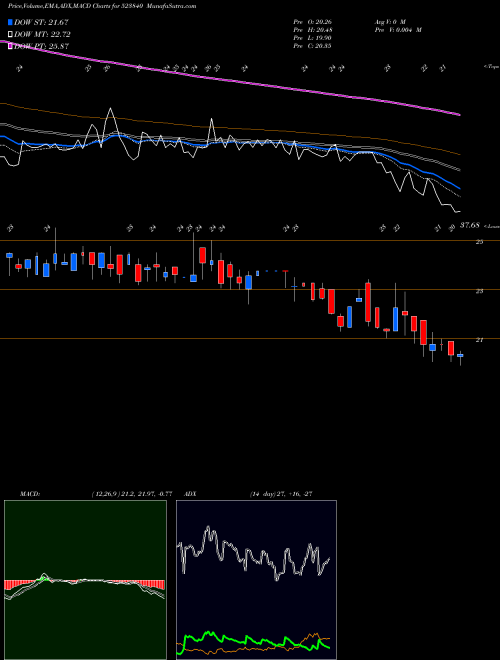Screen dimensions: 500x660
Task: Click the 'MACD:' panel heading
Action: tap(29, 494)
